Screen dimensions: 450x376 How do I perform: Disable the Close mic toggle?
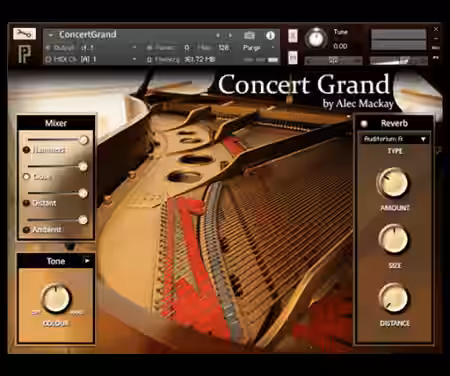pyautogui.click(x=26, y=176)
